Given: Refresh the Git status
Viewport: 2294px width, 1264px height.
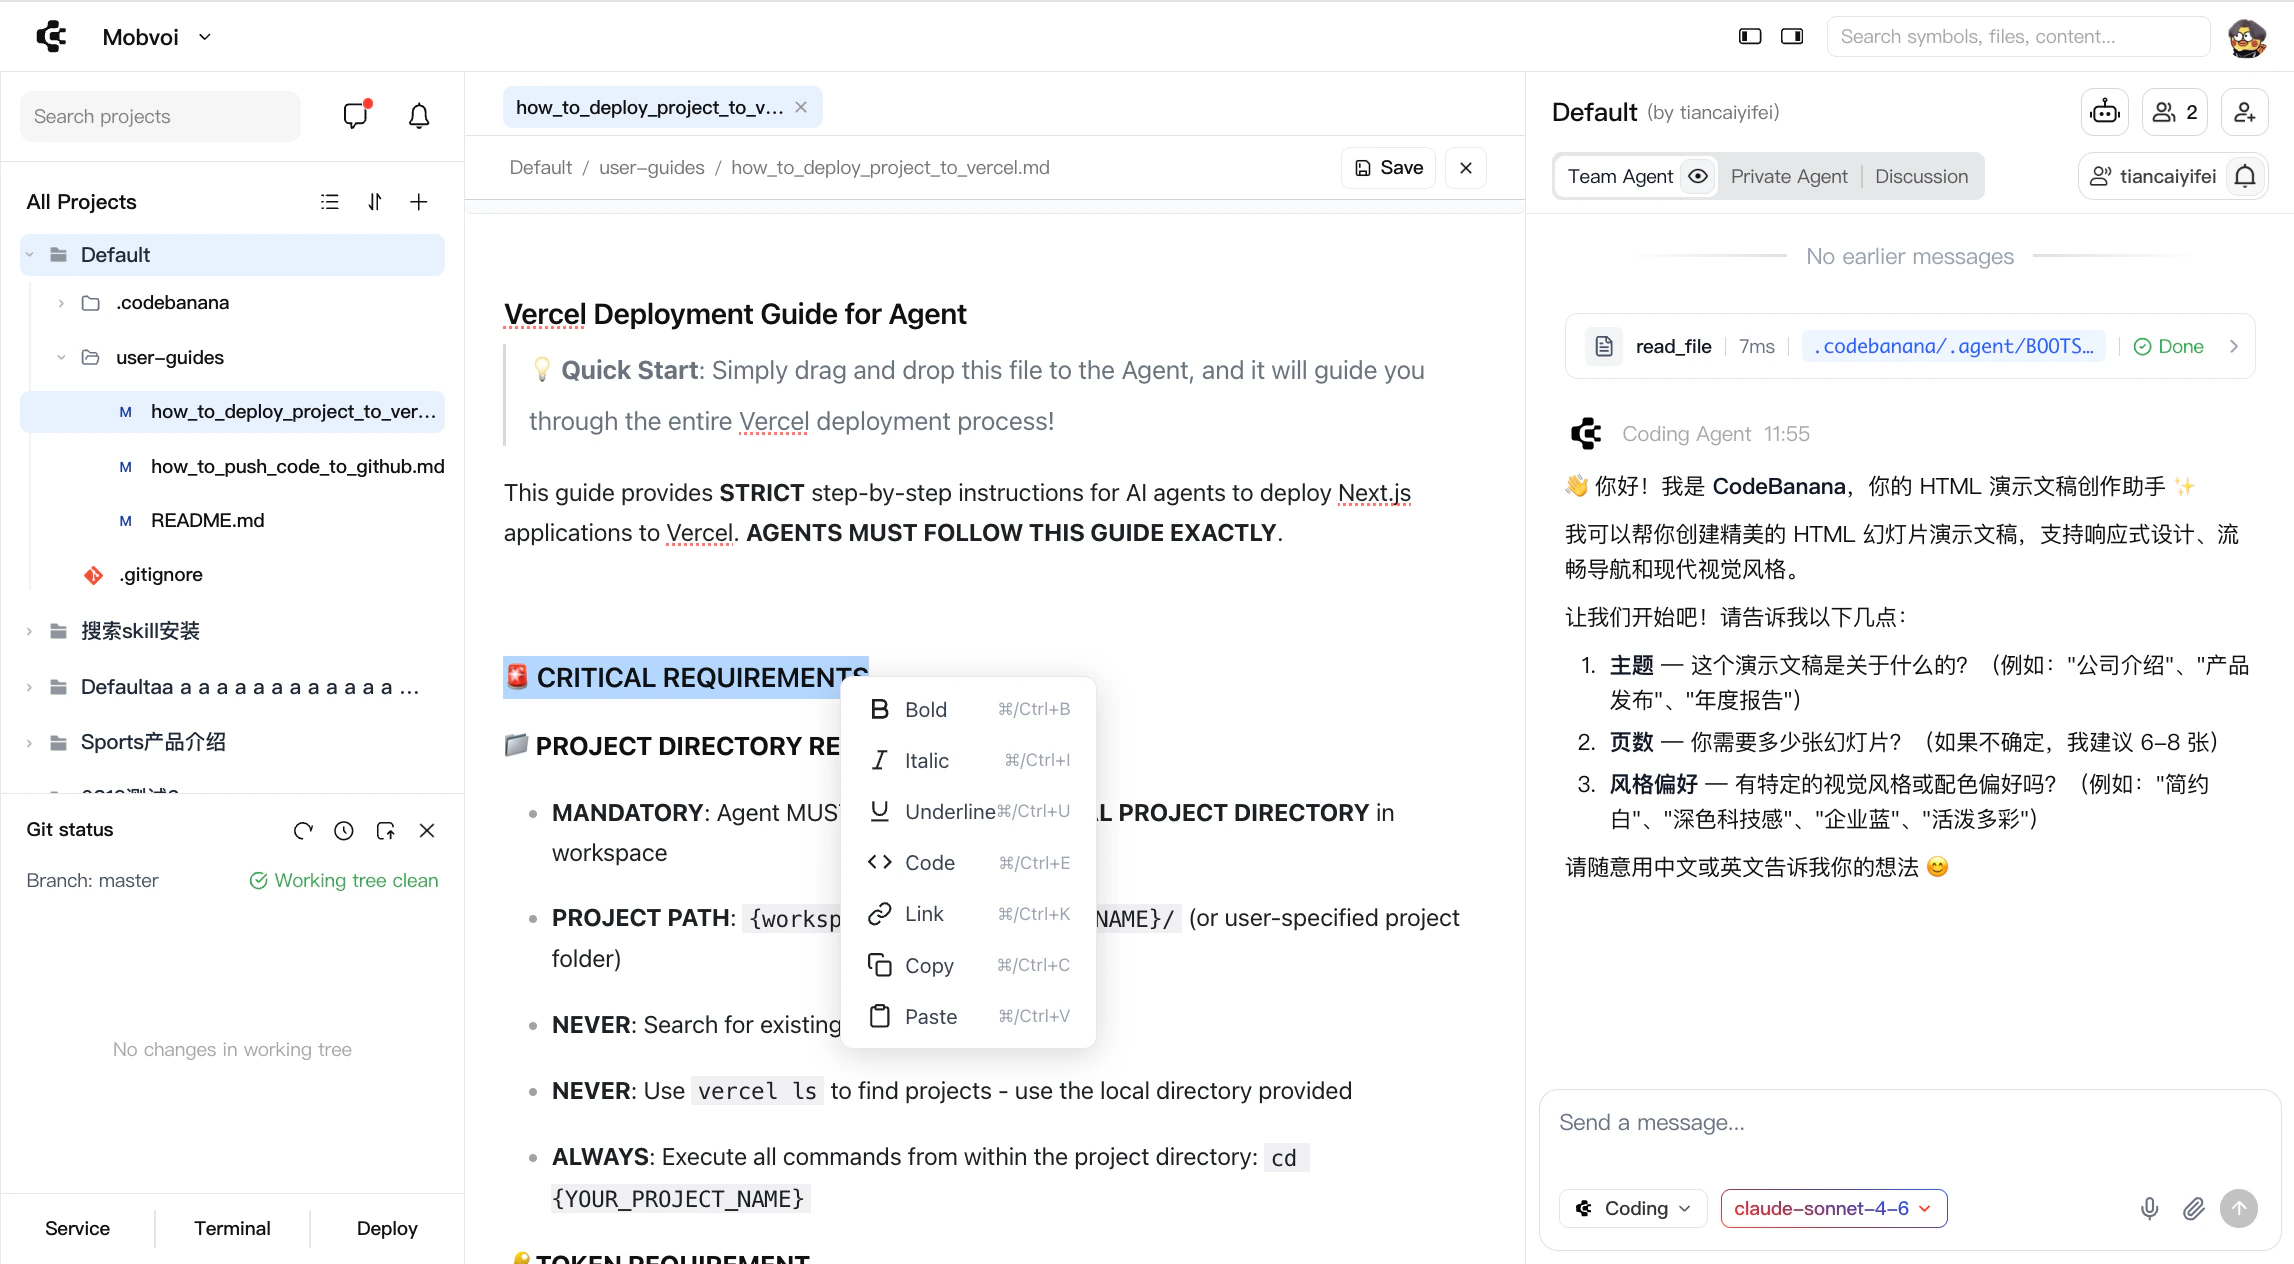Looking at the screenshot, I should click(x=303, y=830).
